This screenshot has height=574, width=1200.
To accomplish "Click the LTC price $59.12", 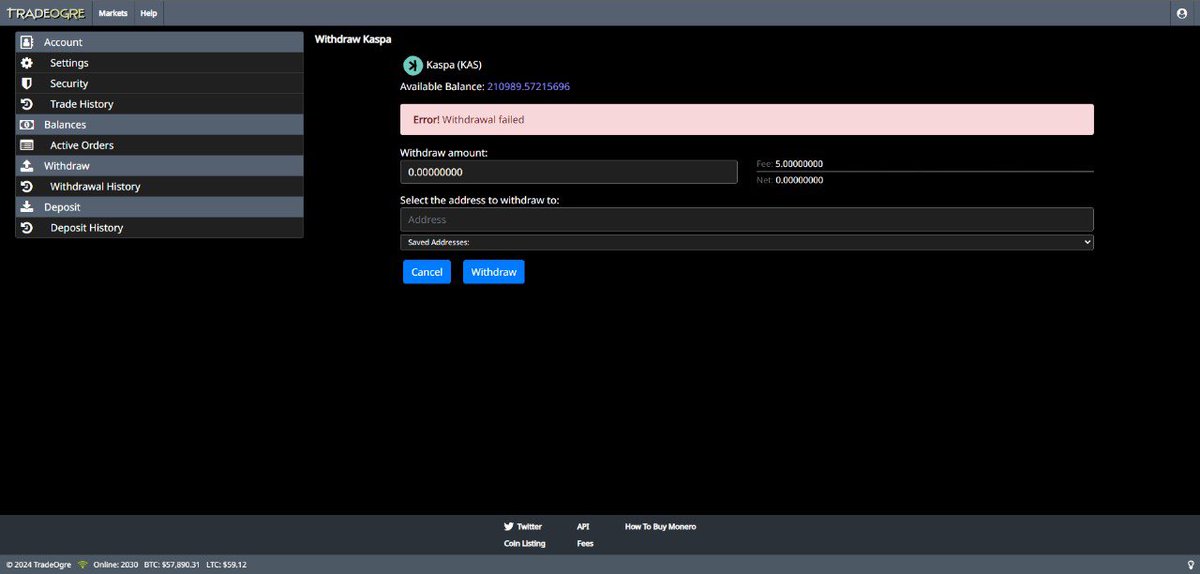I will click(235, 565).
